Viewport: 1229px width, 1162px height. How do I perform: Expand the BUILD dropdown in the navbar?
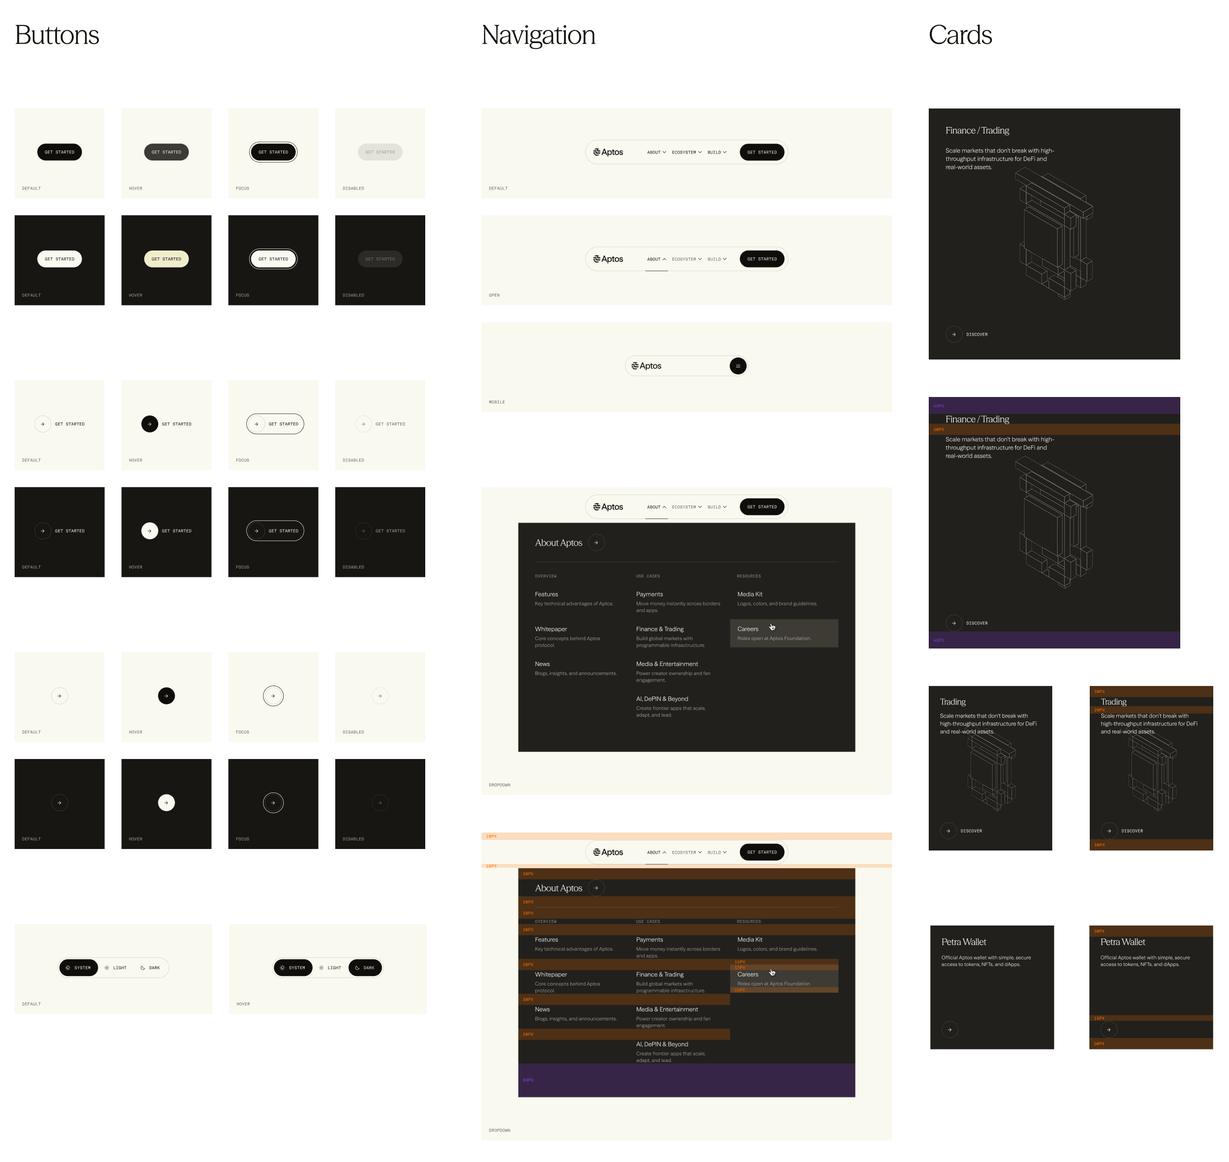(714, 152)
